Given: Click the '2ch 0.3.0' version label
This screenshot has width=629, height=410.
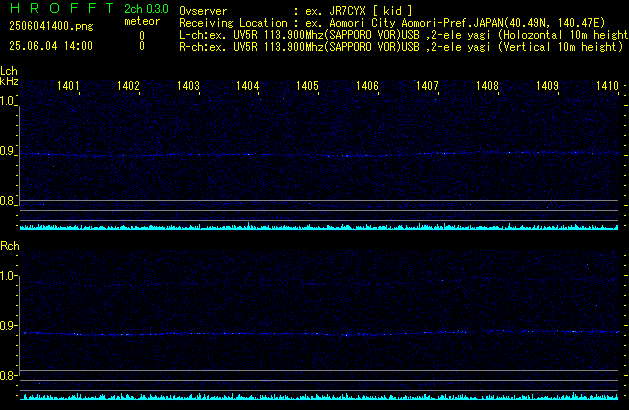Looking at the screenshot, I should pyautogui.click(x=146, y=9).
